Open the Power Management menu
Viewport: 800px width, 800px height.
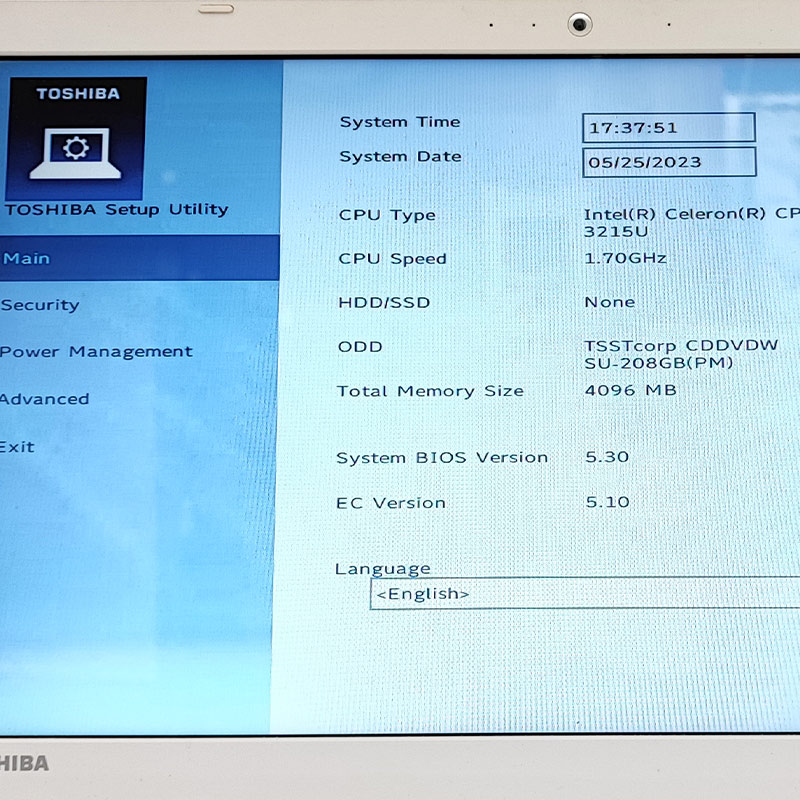pyautogui.click(x=96, y=352)
